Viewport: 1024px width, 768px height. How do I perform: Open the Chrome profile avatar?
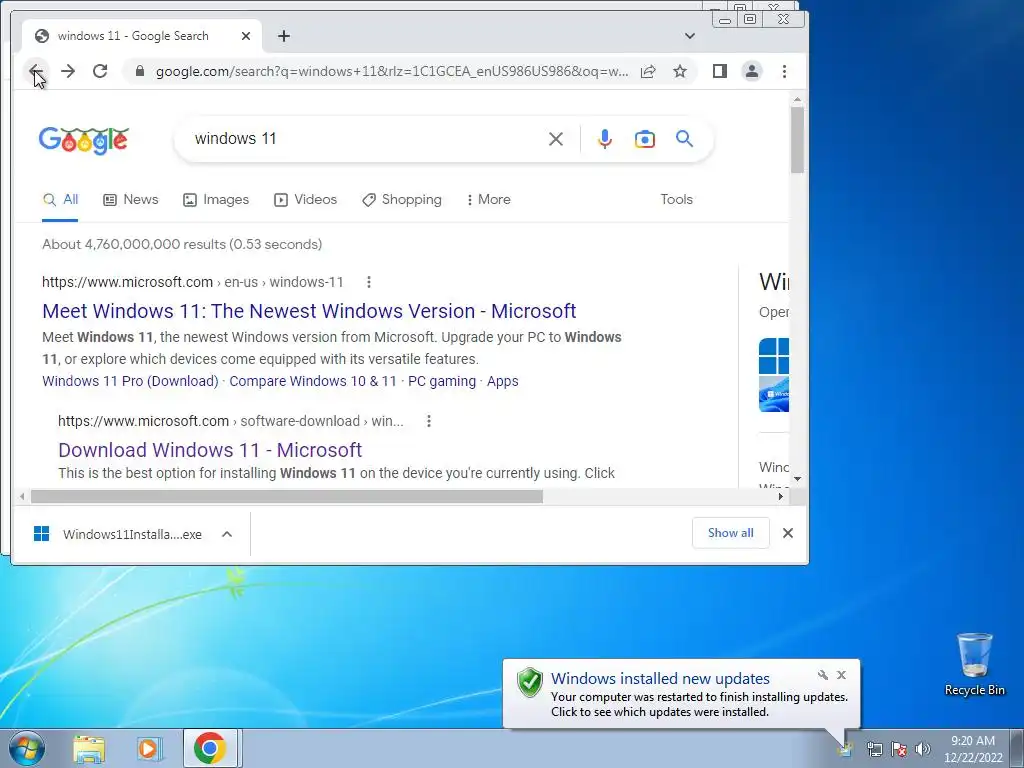click(752, 71)
